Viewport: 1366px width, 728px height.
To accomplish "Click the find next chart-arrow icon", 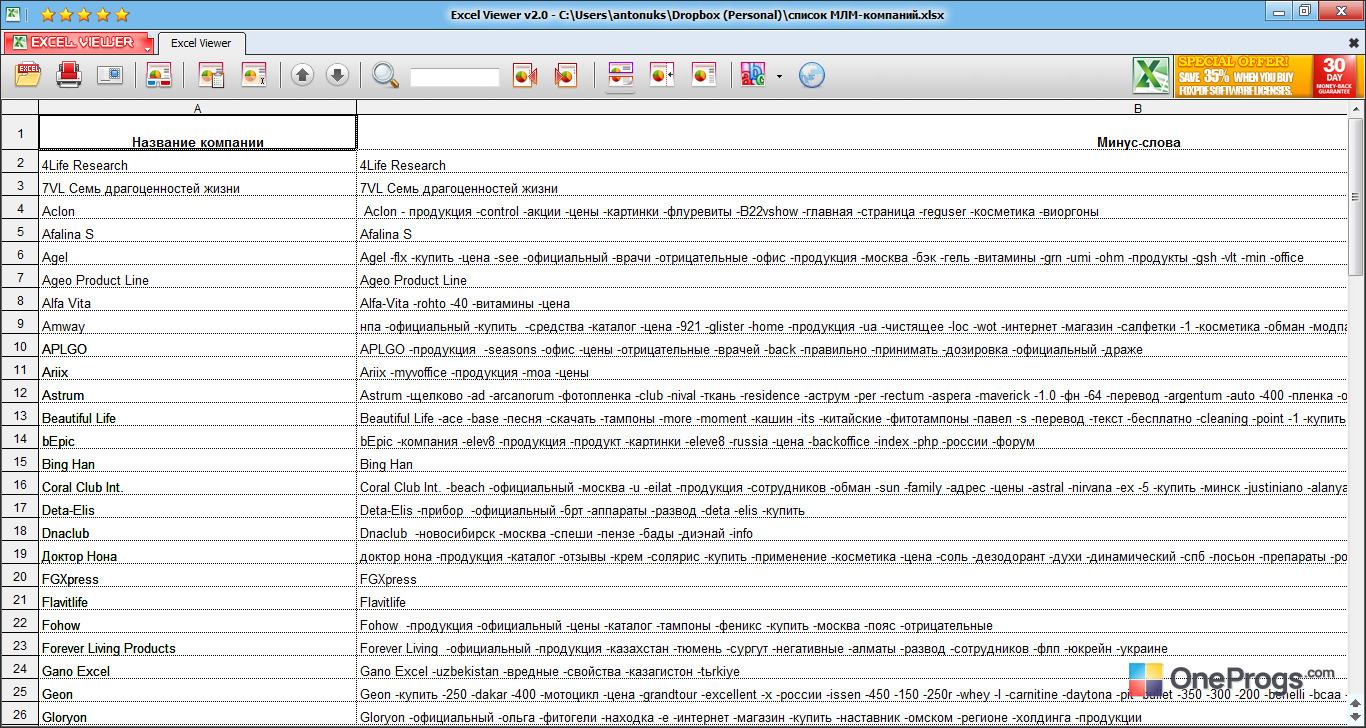I will point(566,75).
